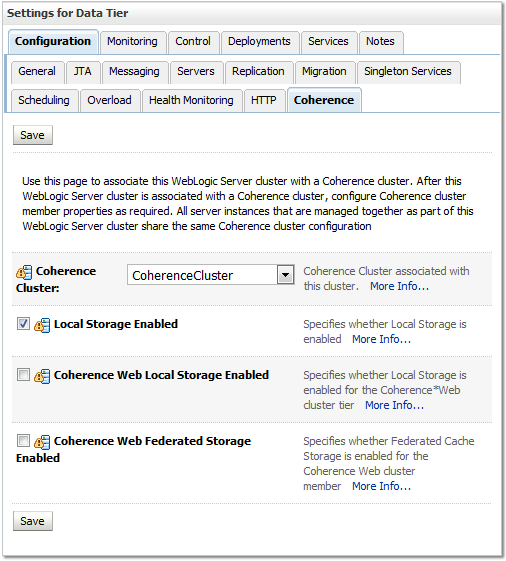Open the Coherence Cluster dropdown arrow
The width and height of the screenshot is (506, 561).
pos(285,275)
